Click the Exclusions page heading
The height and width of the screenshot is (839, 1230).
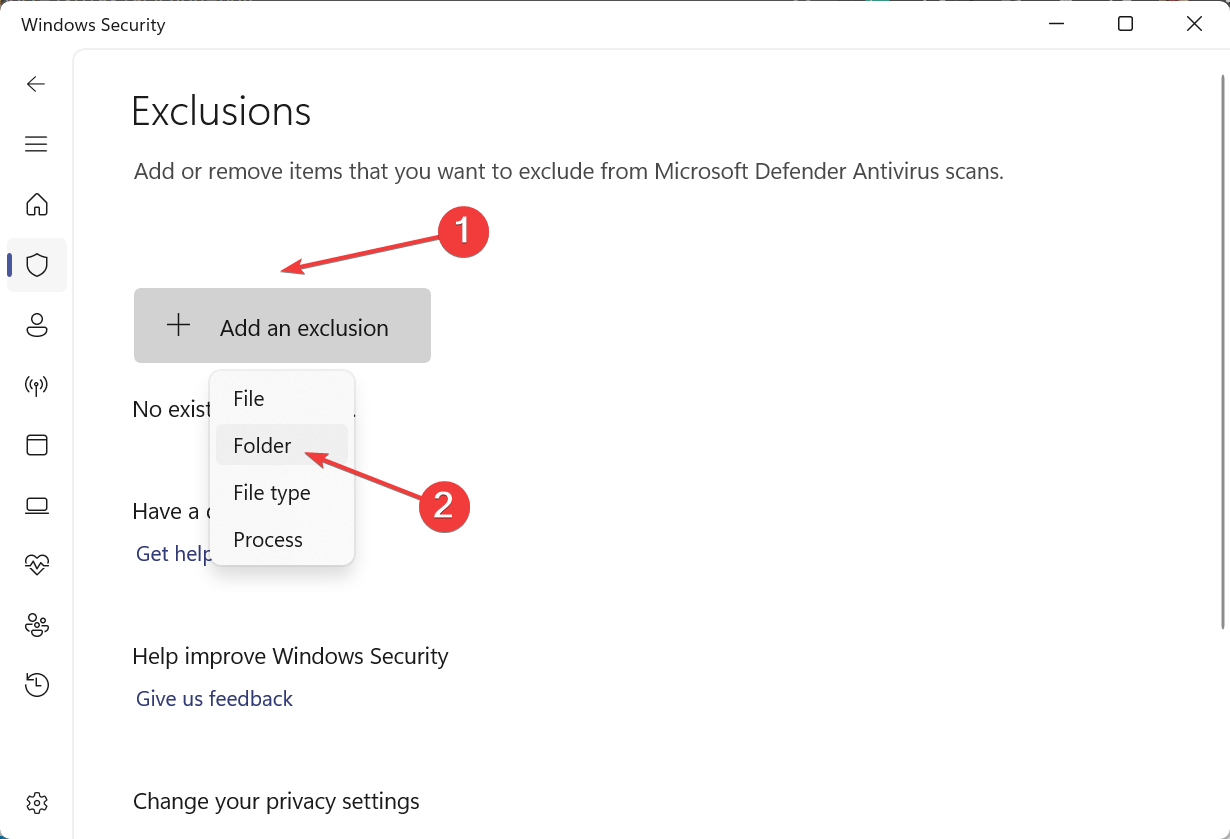tap(221, 110)
